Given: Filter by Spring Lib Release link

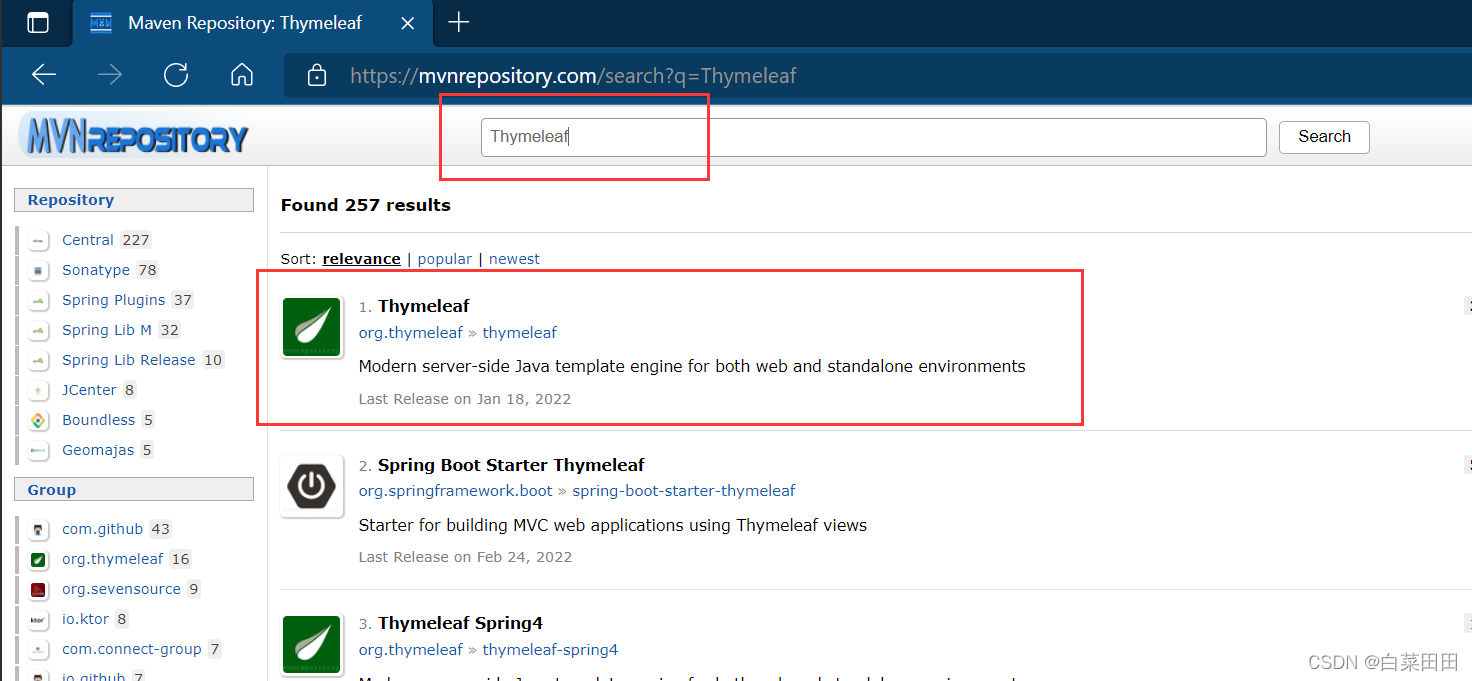Looking at the screenshot, I should 129,360.
